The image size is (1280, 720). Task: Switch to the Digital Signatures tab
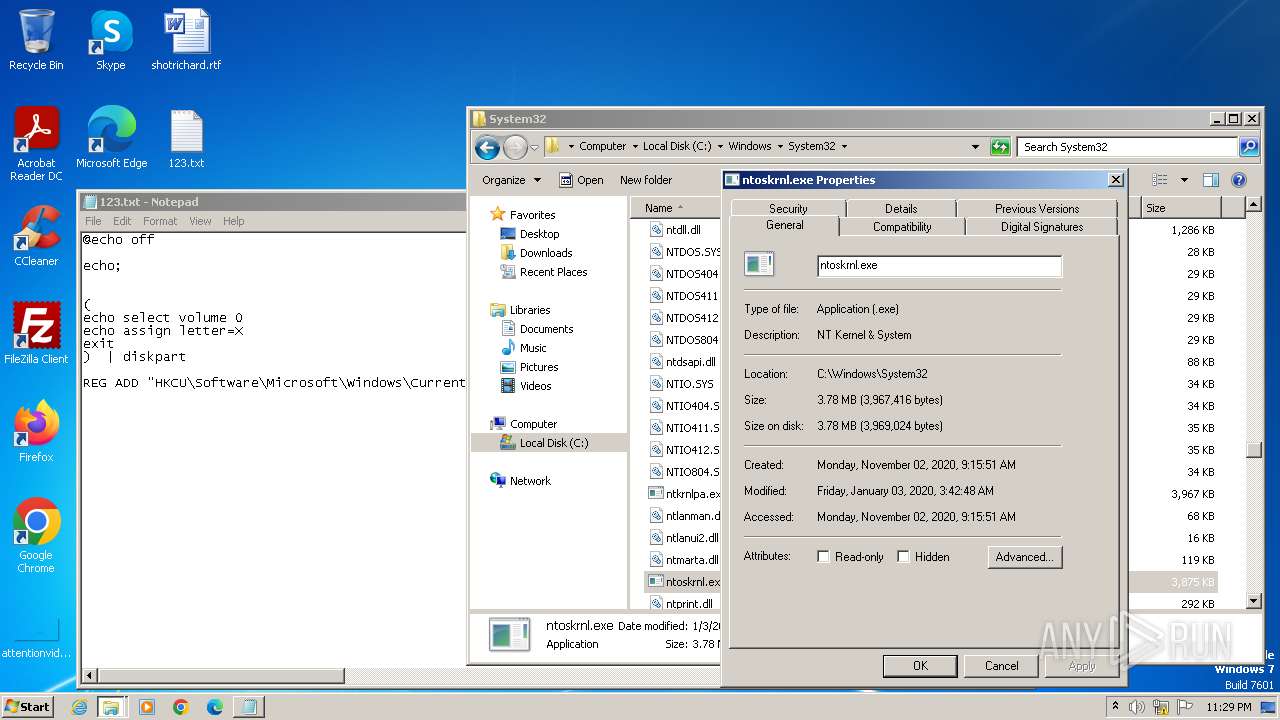(1042, 227)
